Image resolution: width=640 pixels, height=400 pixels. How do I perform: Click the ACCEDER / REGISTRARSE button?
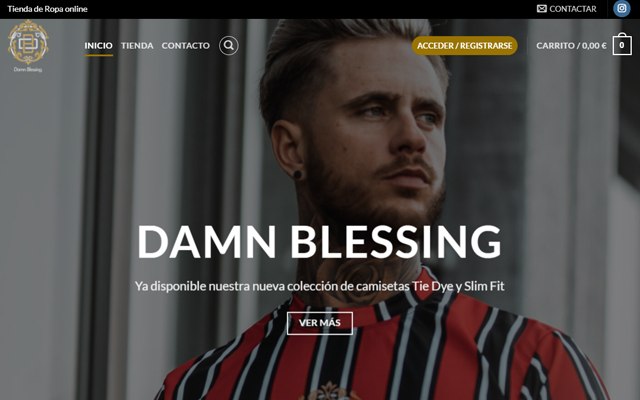(464, 46)
